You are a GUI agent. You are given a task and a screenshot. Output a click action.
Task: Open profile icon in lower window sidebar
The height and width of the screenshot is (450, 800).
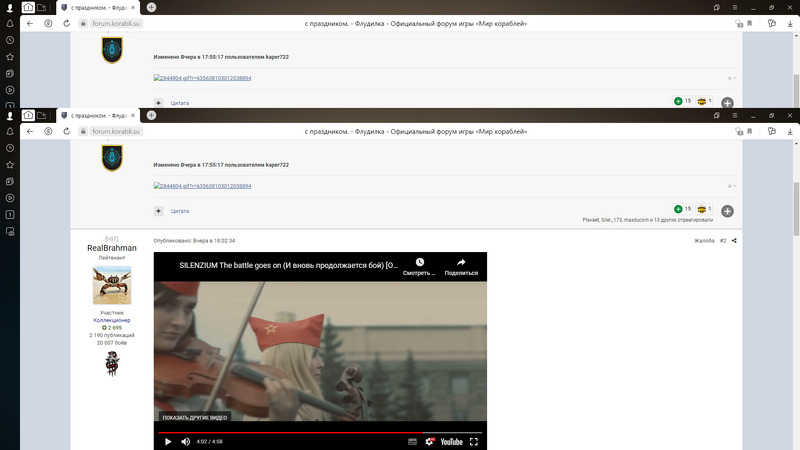(x=10, y=116)
